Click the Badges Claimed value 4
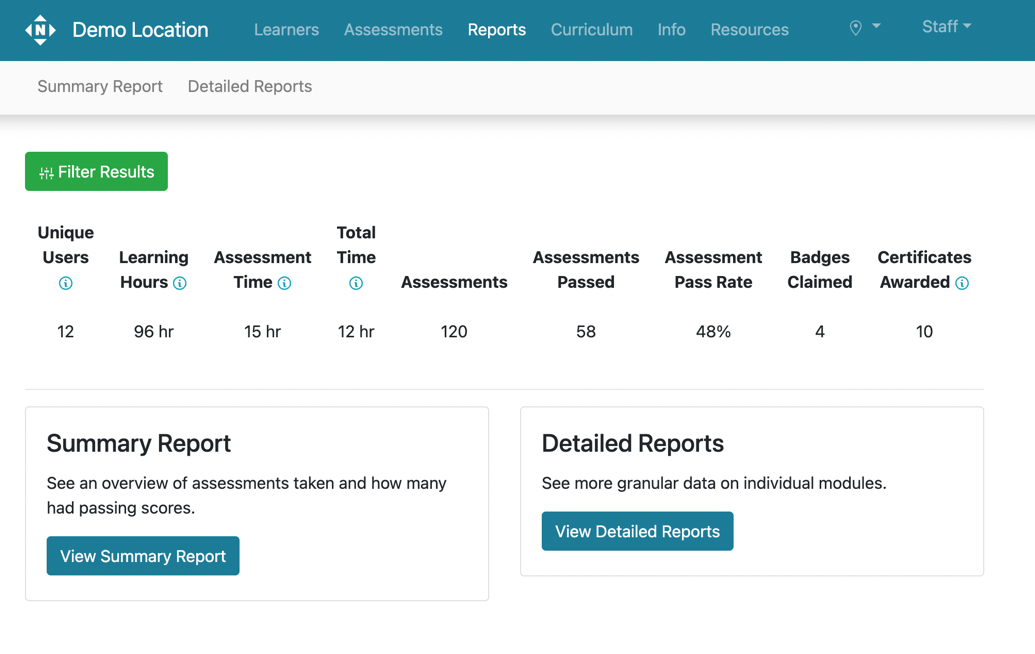Image resolution: width=1035 pixels, height=654 pixels. click(820, 331)
